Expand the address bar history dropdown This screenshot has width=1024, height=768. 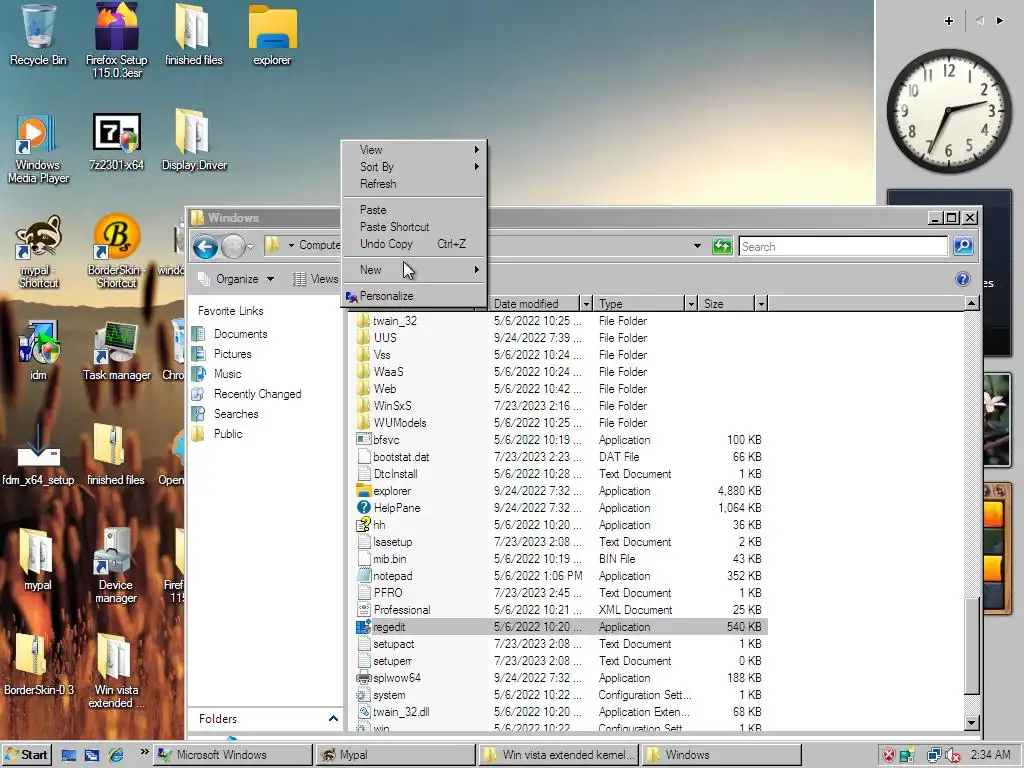point(697,246)
